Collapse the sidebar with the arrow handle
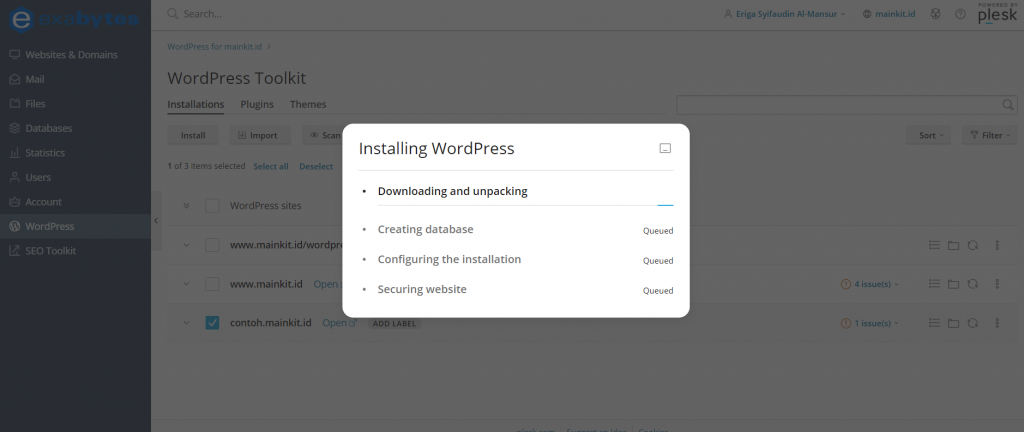 156,221
